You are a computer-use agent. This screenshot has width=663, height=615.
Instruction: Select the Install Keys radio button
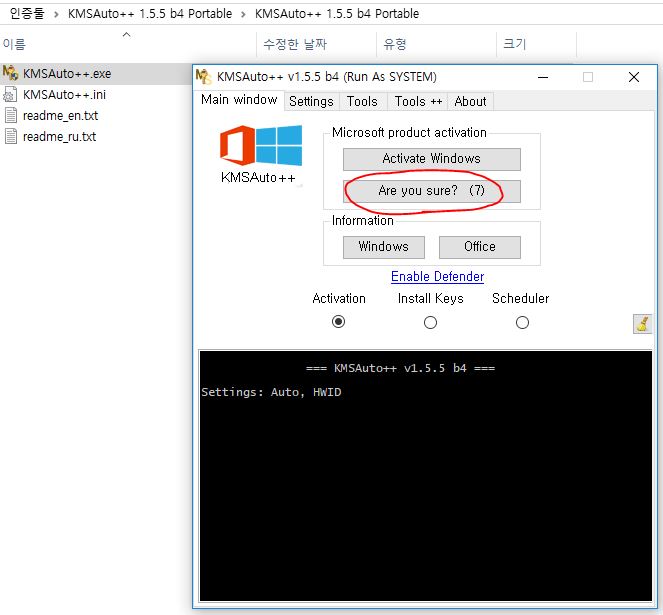430,322
